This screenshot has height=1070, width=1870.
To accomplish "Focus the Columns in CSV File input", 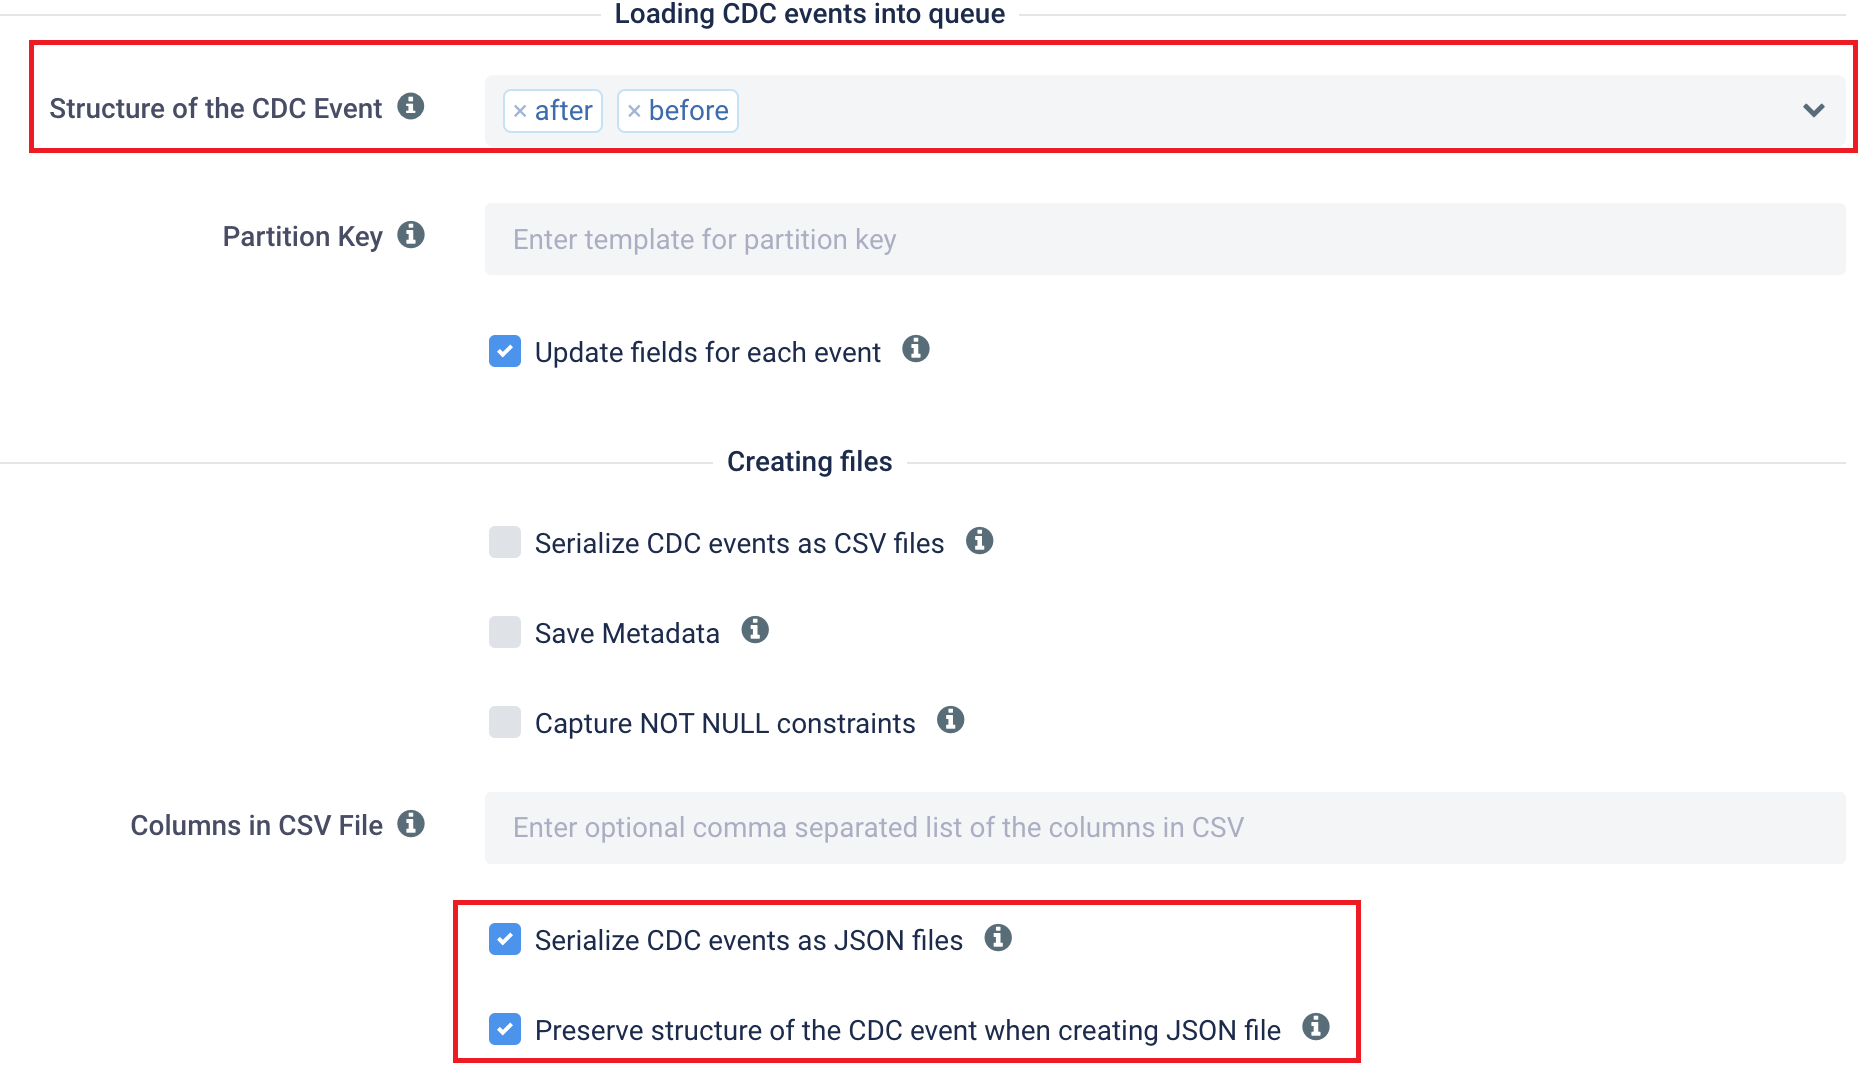I will click(x=1165, y=828).
